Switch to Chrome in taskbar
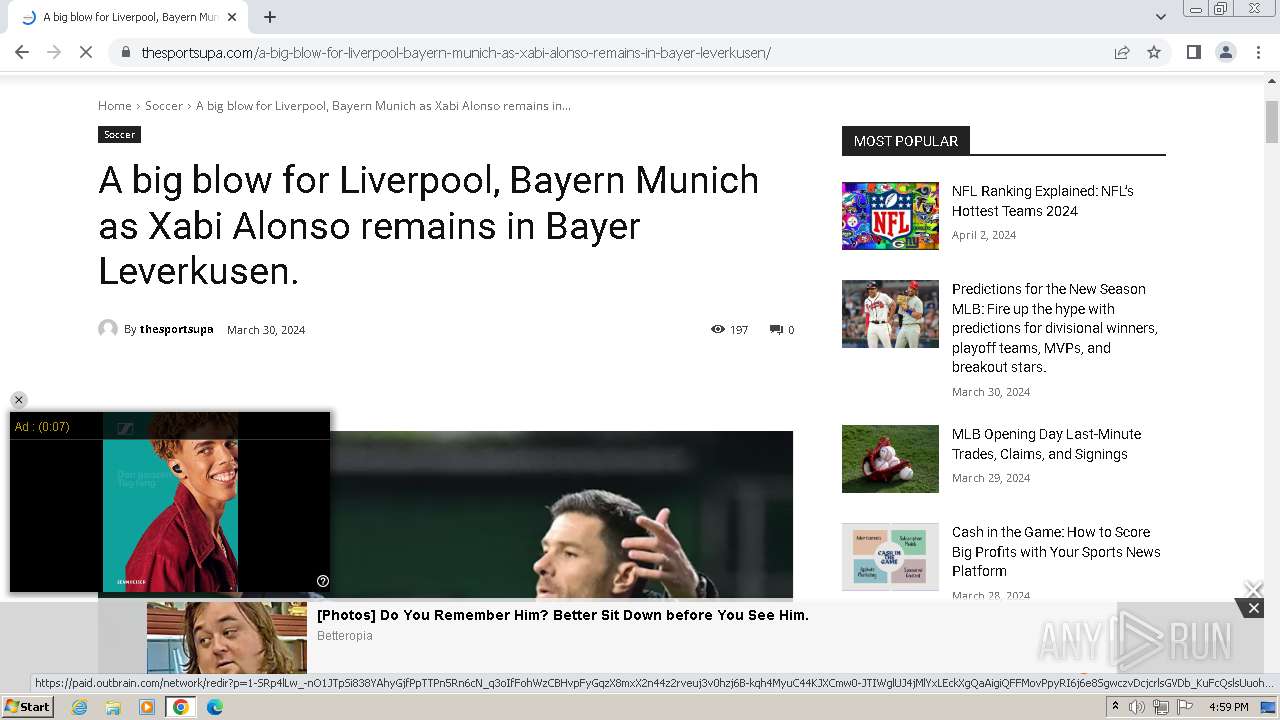This screenshot has width=1280, height=720. tap(181, 707)
